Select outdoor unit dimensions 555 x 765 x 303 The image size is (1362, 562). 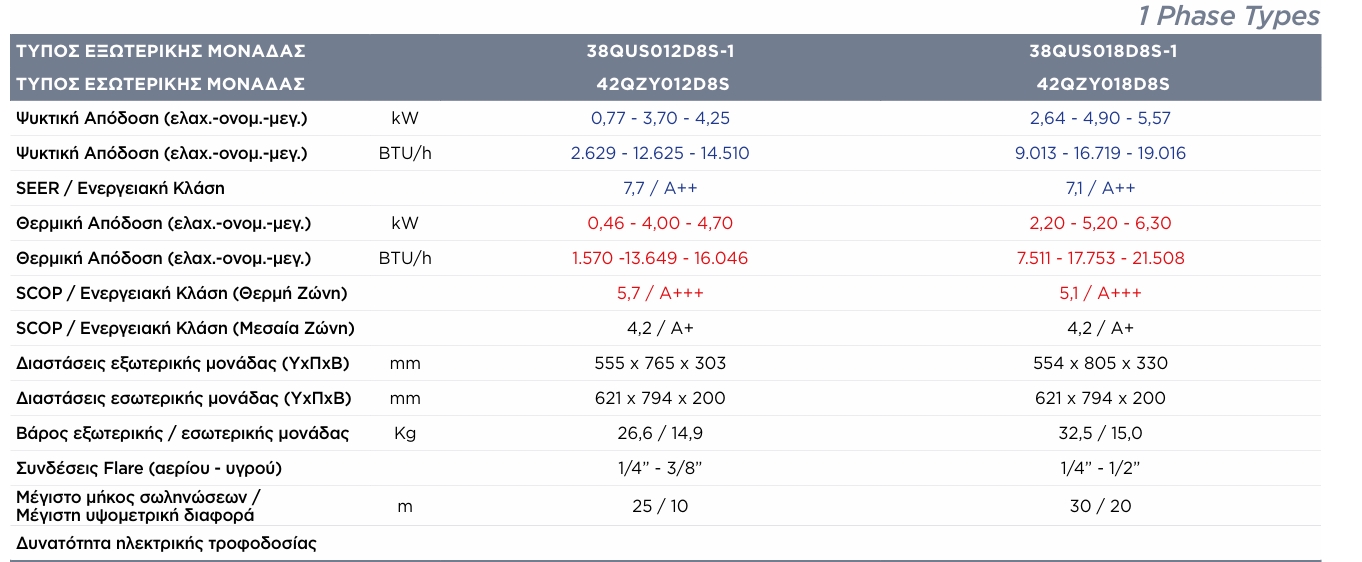pyautogui.click(x=660, y=363)
